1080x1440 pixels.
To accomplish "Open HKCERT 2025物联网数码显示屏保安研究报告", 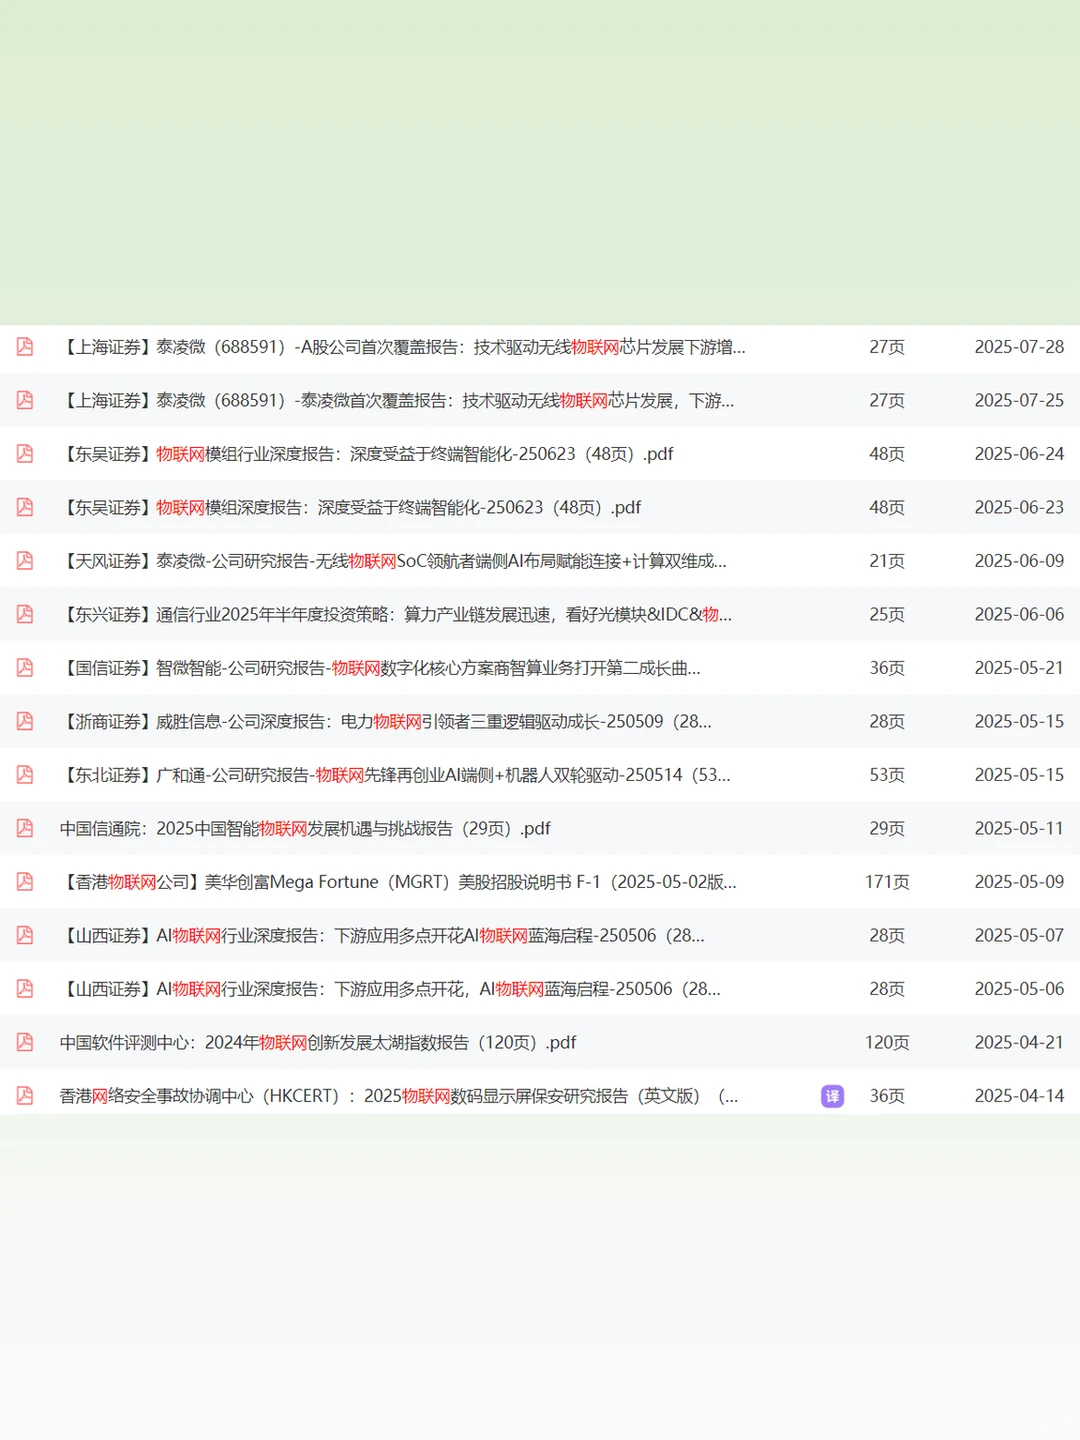I will (399, 1096).
